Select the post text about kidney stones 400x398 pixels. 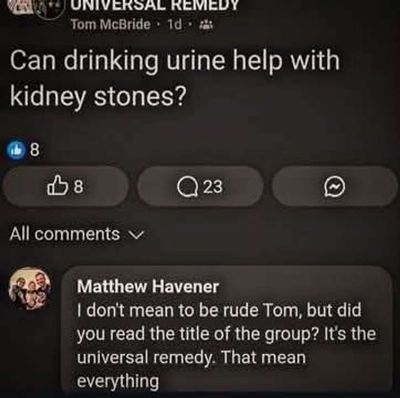point(175,78)
